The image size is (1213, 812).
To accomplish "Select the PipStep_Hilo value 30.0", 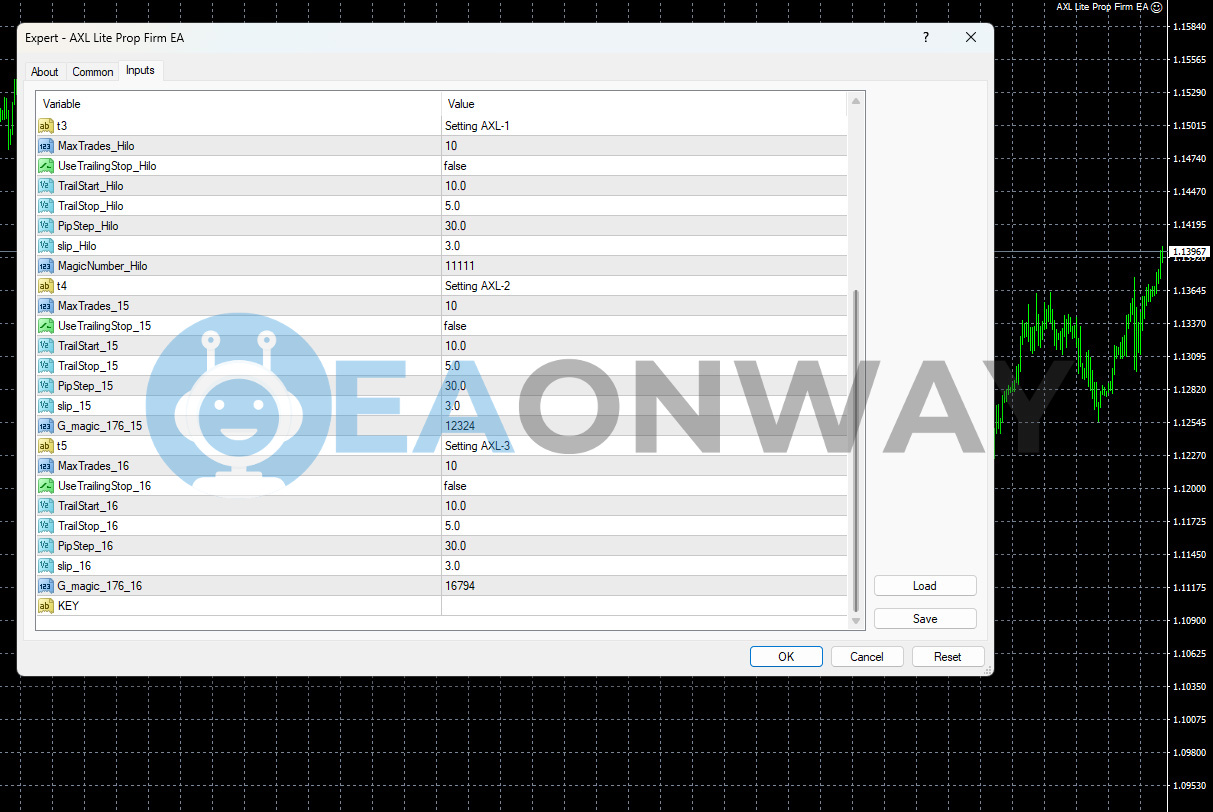I will point(456,226).
